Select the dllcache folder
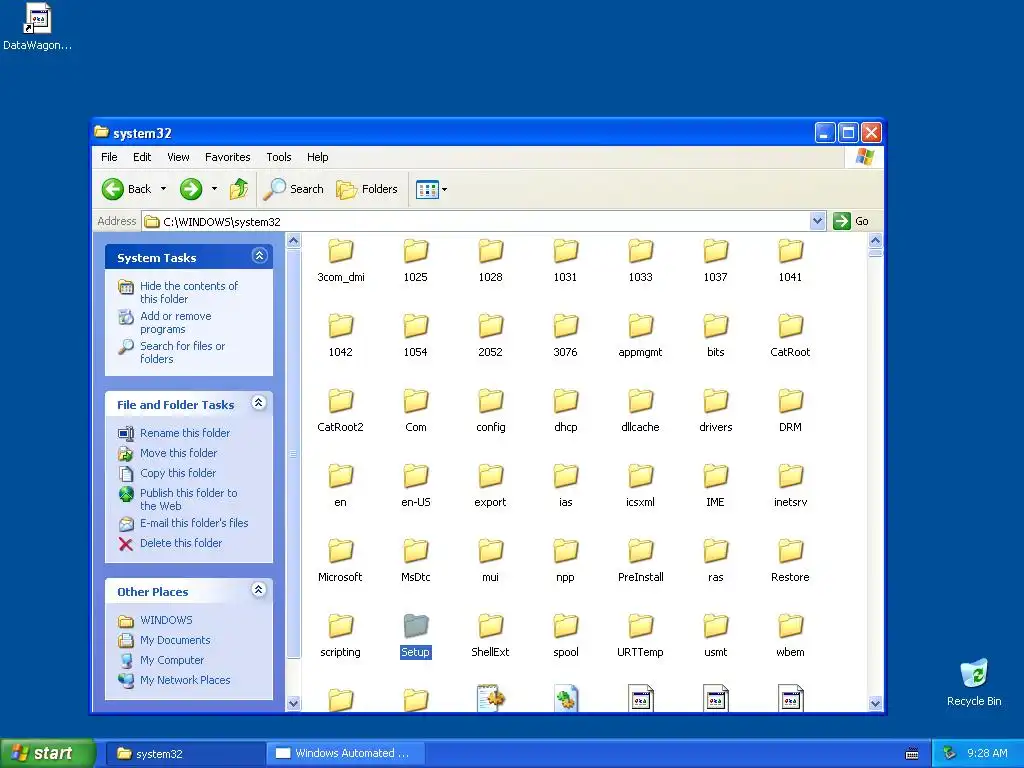The image size is (1024, 768). pyautogui.click(x=640, y=410)
